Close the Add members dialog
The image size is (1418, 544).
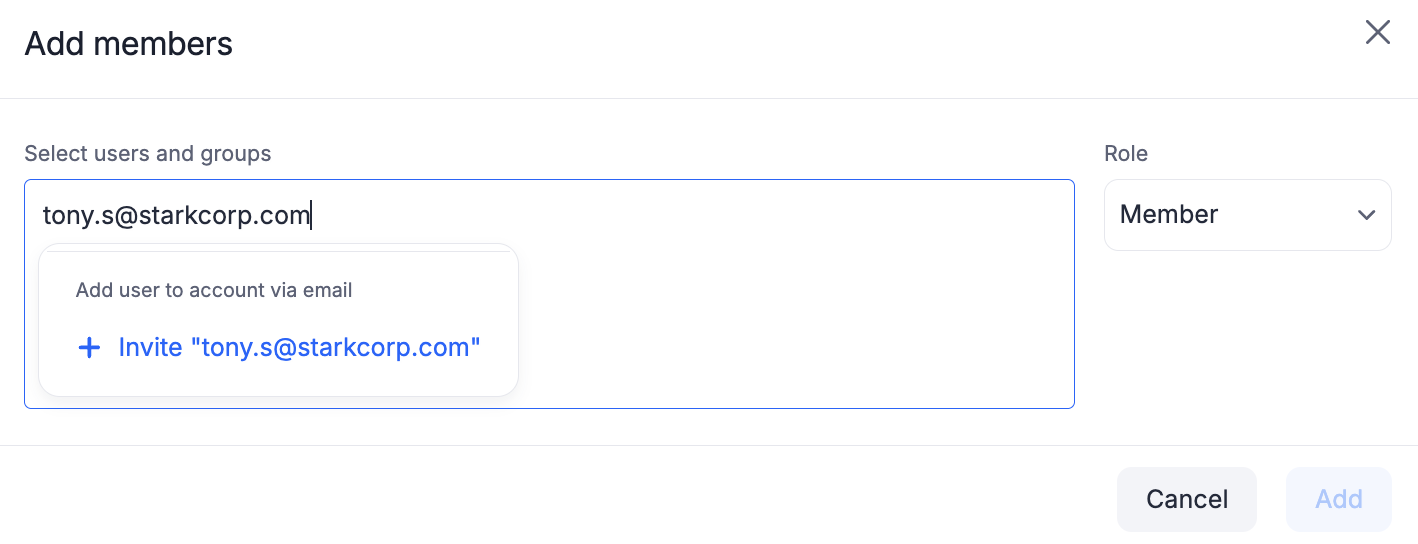coord(1378,33)
